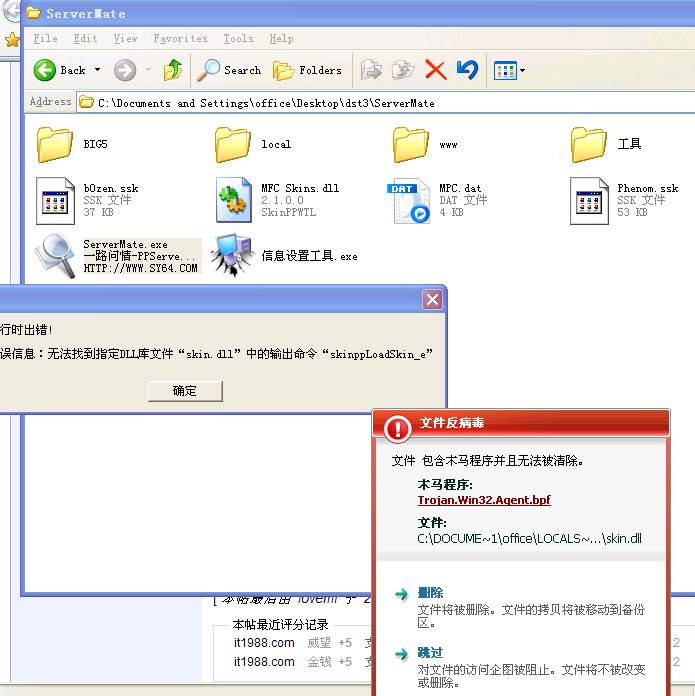The width and height of the screenshot is (695, 696).
Task: Click the blue Undo toolbar icon
Action: [467, 70]
